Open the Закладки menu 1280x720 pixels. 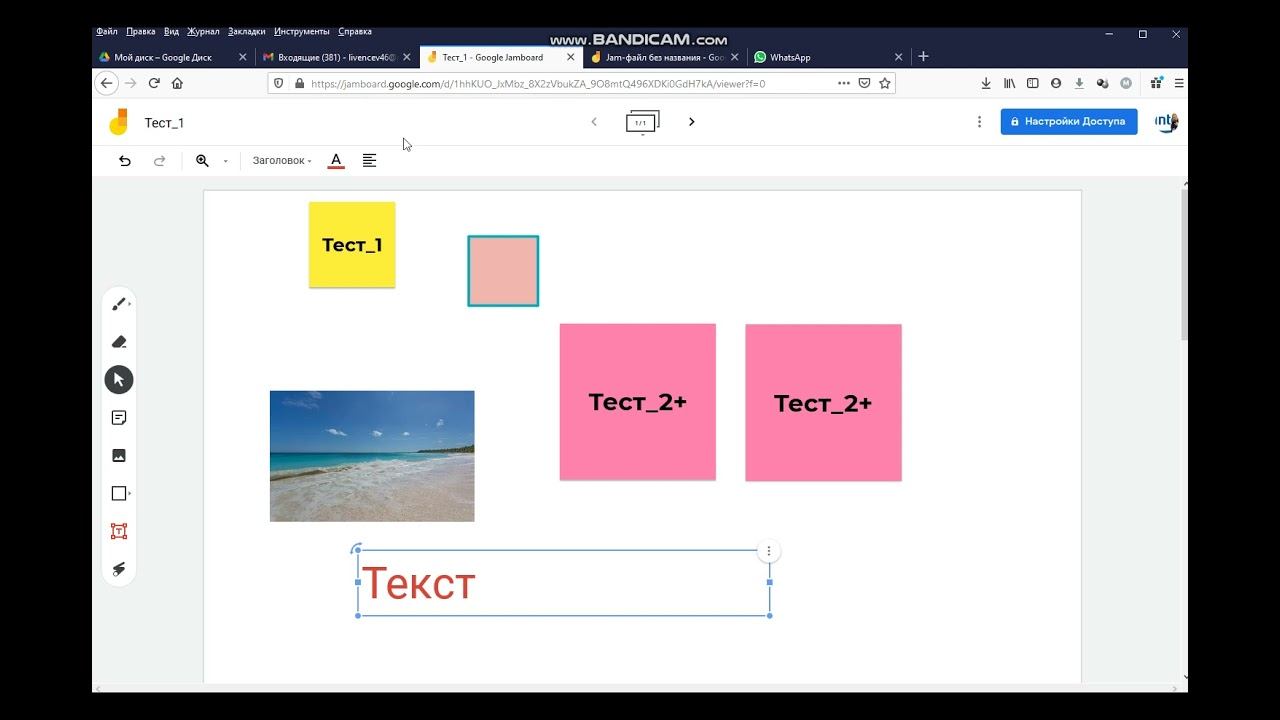[247, 32]
